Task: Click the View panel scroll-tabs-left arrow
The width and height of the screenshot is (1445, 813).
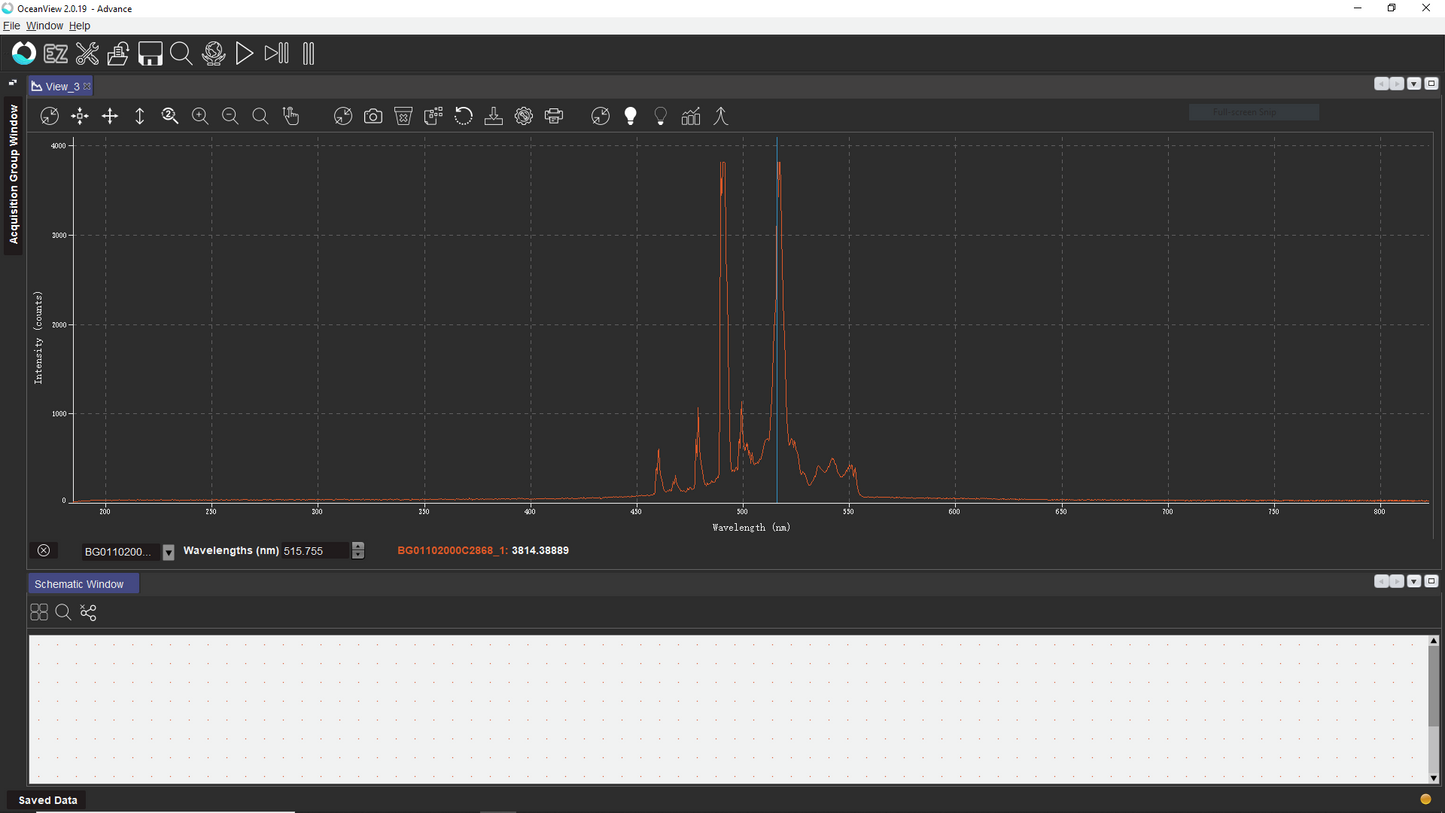Action: [1381, 84]
